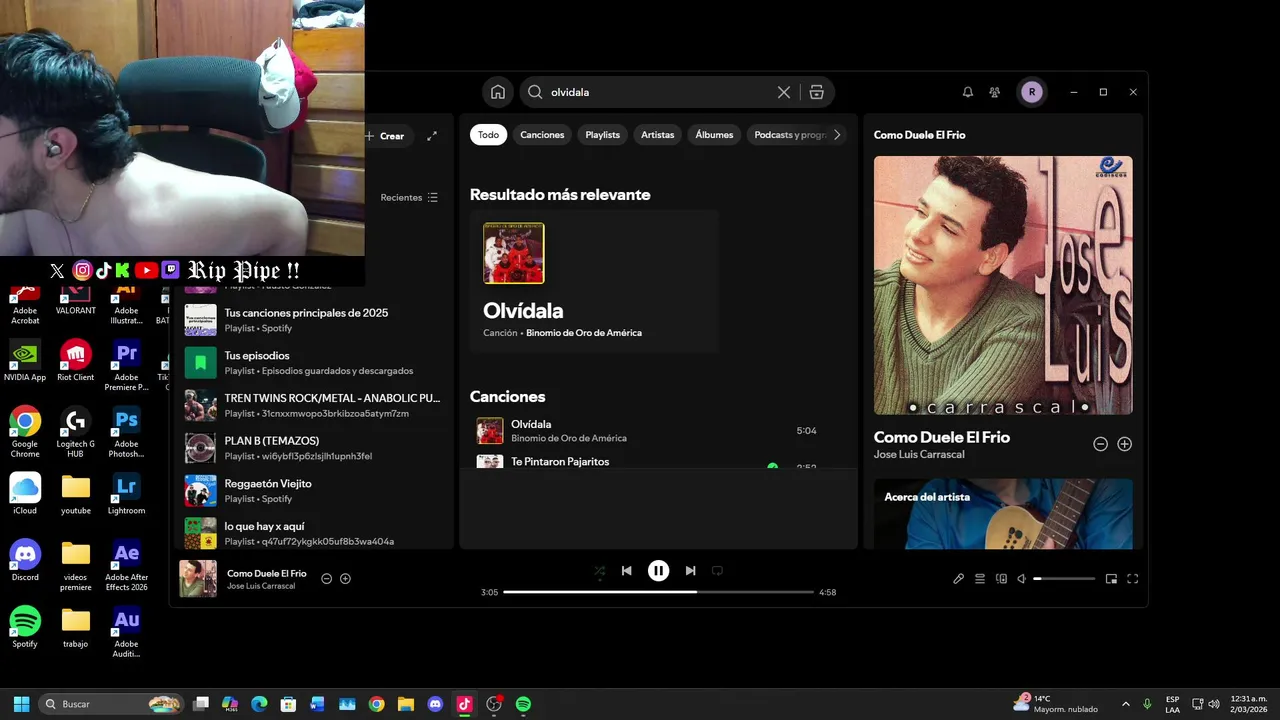This screenshot has height=720, width=1280.
Task: Open Lightroom desktop shortcut
Action: [x=127, y=494]
